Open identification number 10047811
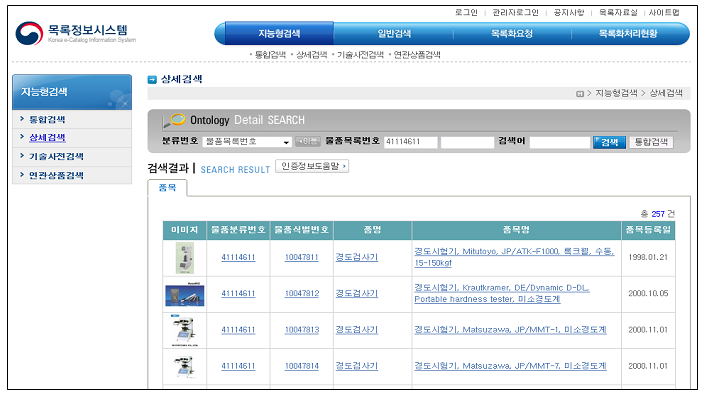Image resolution: width=704 pixels, height=396 pixels. [x=302, y=257]
